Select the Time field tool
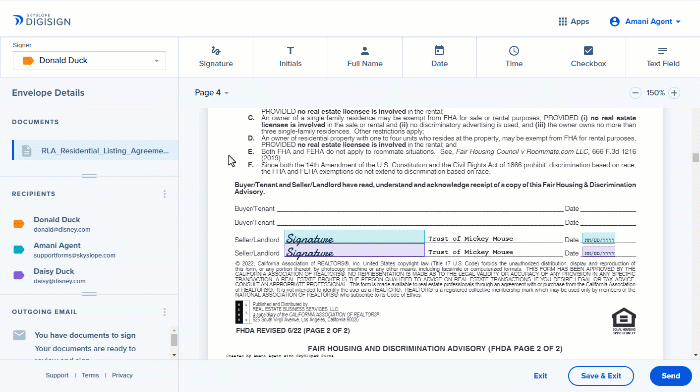The image size is (700, 392). 514,57
